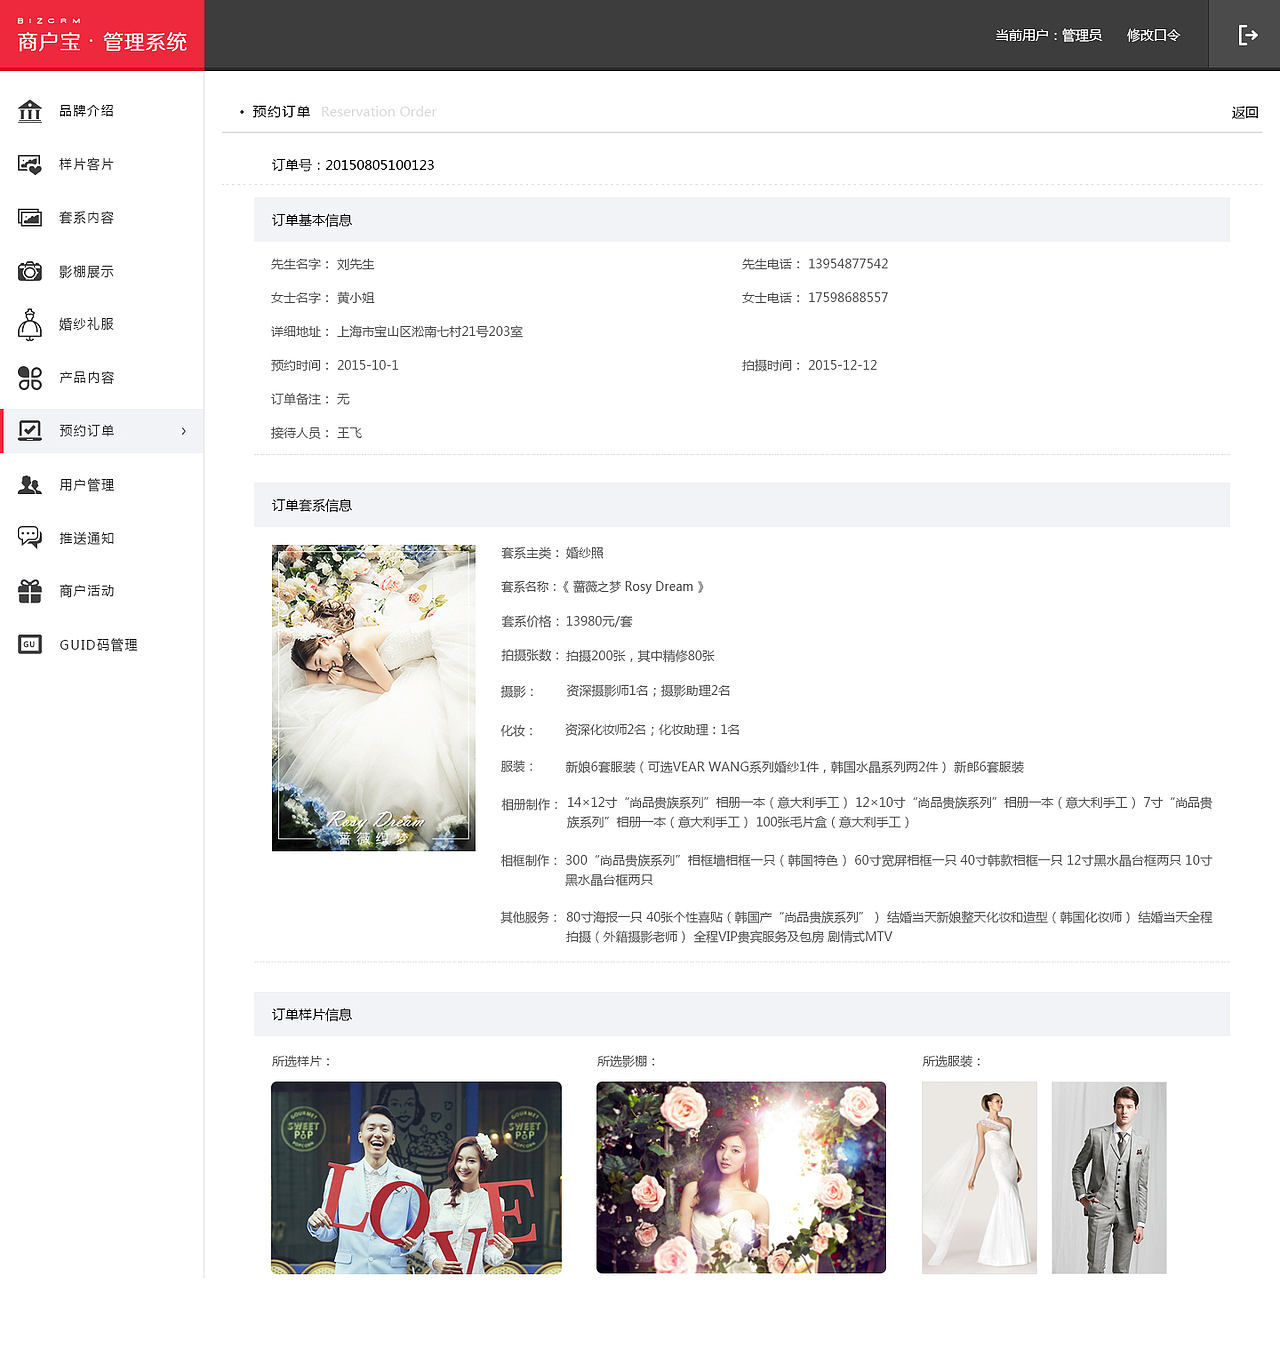Click the reservation date 2015-10-1

[368, 366]
